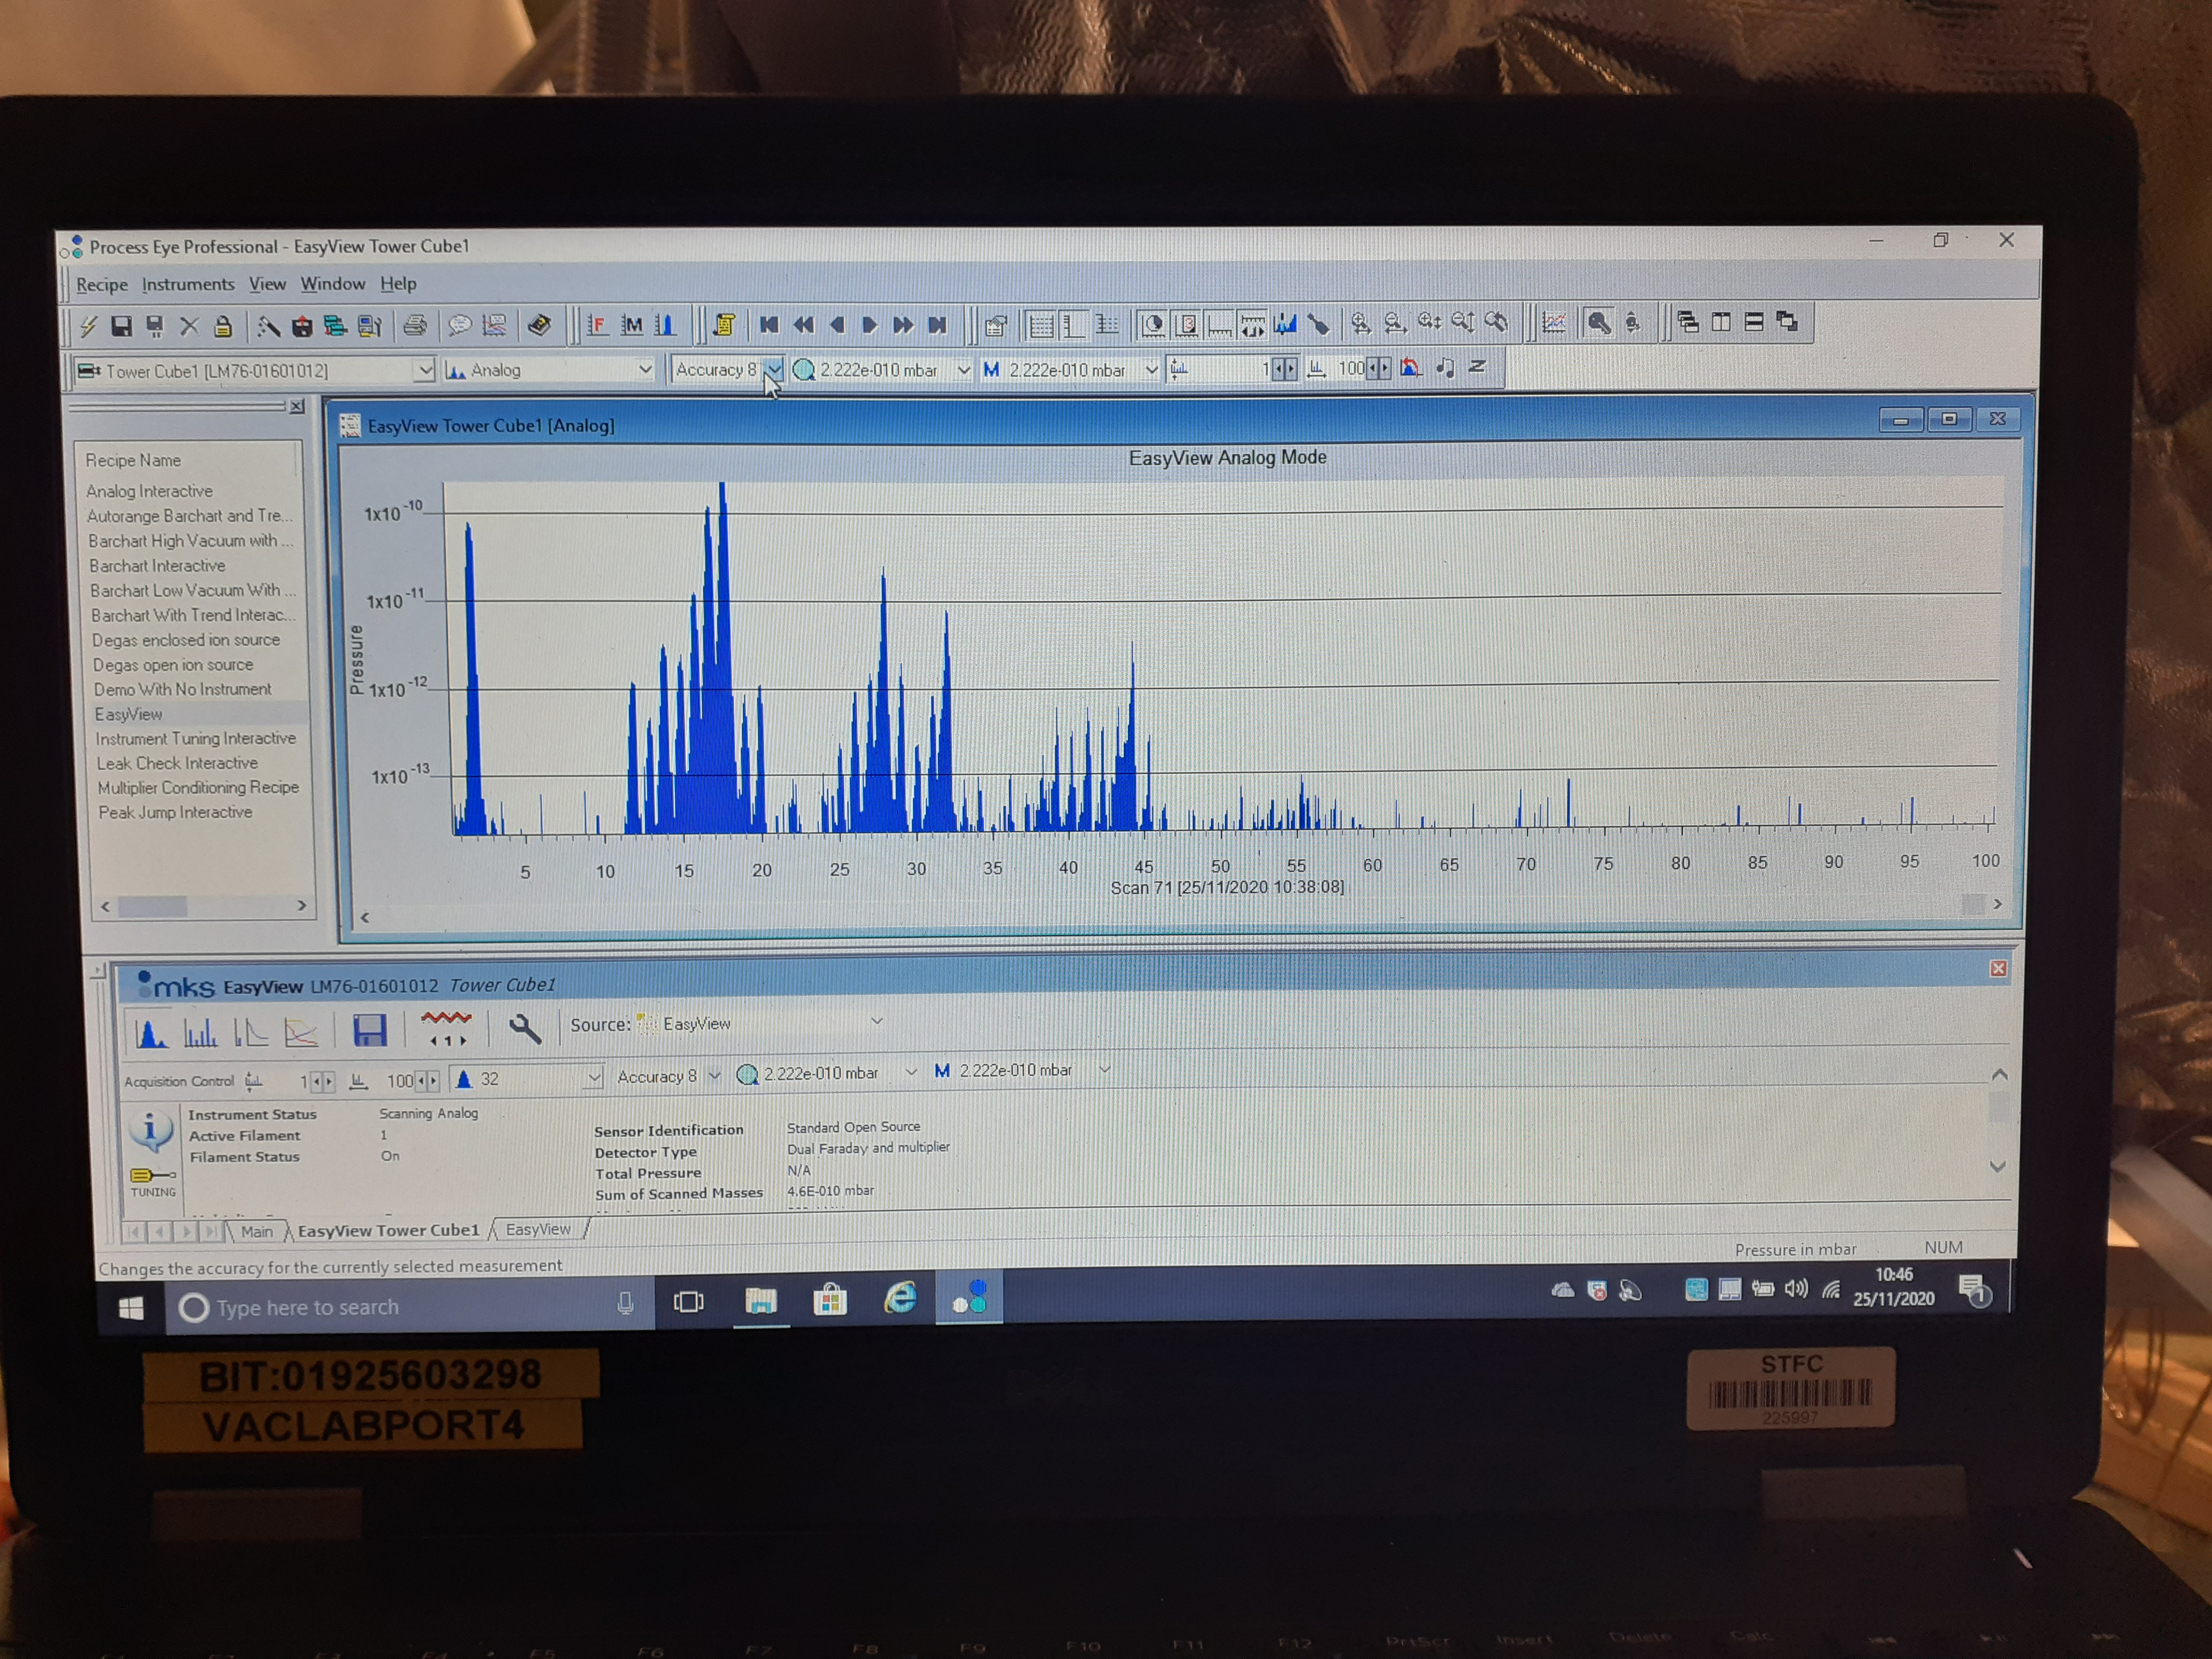Image resolution: width=2212 pixels, height=1659 pixels.
Task: Click recipe list horizontal scrollbar right arrow
Action: [301, 905]
